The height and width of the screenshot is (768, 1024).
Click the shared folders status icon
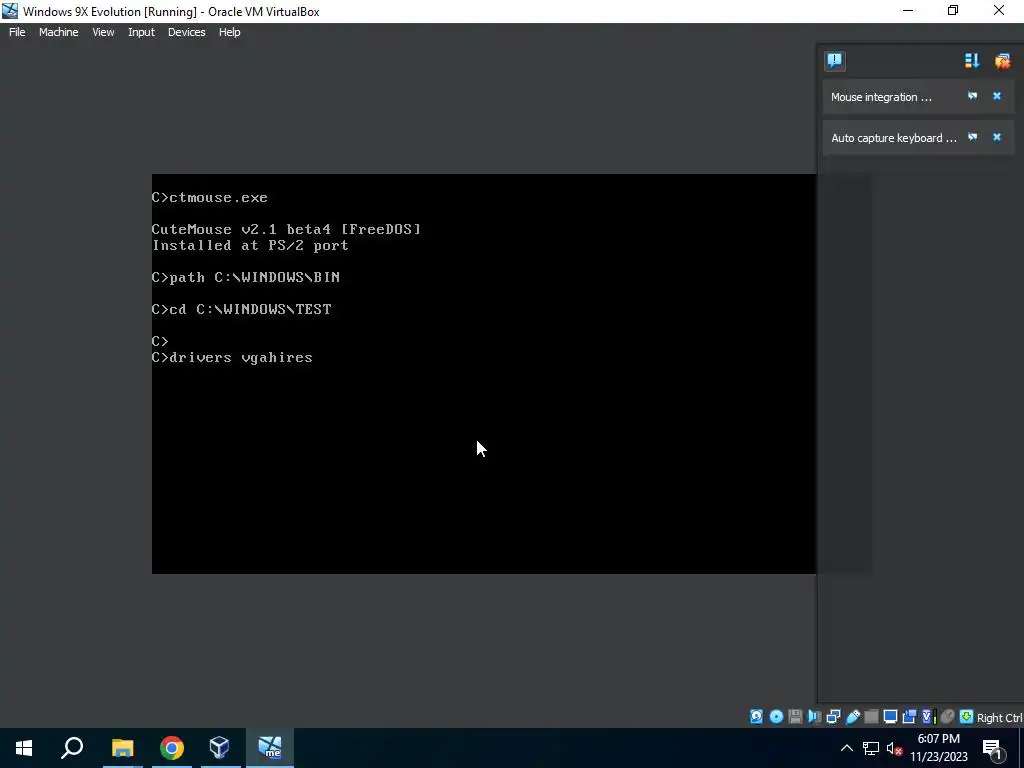pyautogui.click(x=871, y=716)
